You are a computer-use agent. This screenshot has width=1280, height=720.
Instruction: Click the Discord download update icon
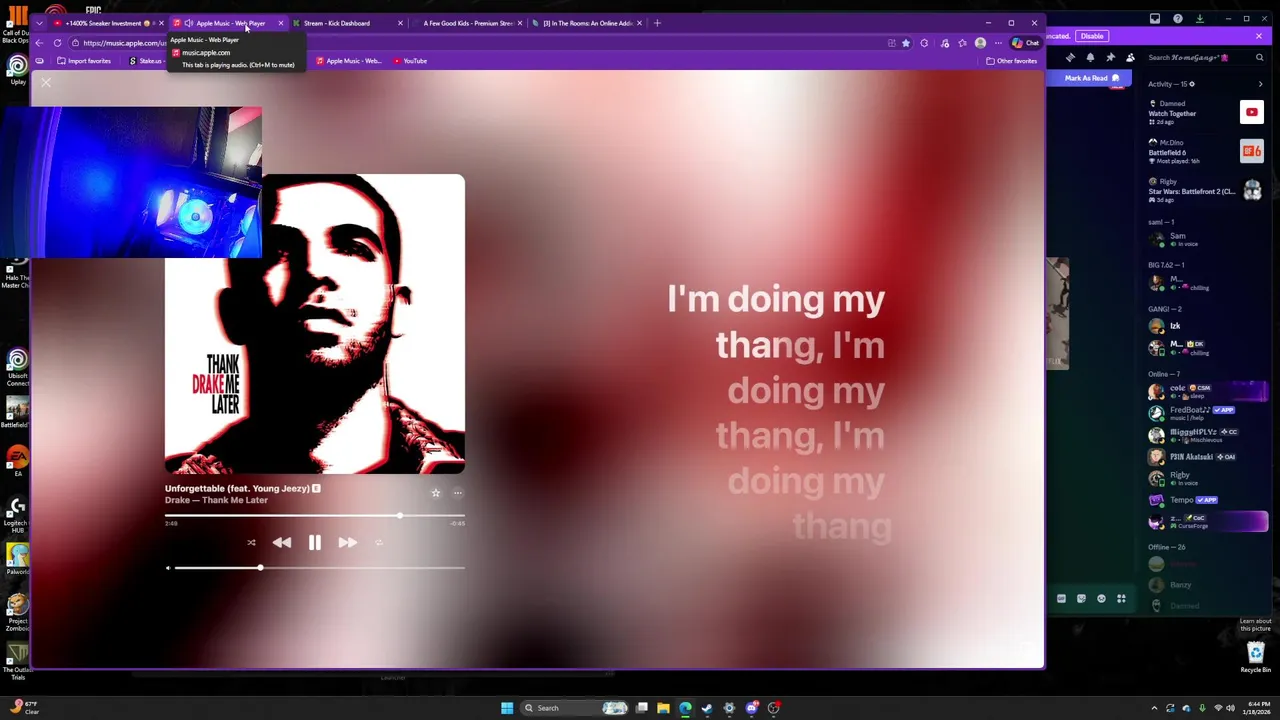pyautogui.click(x=1199, y=18)
